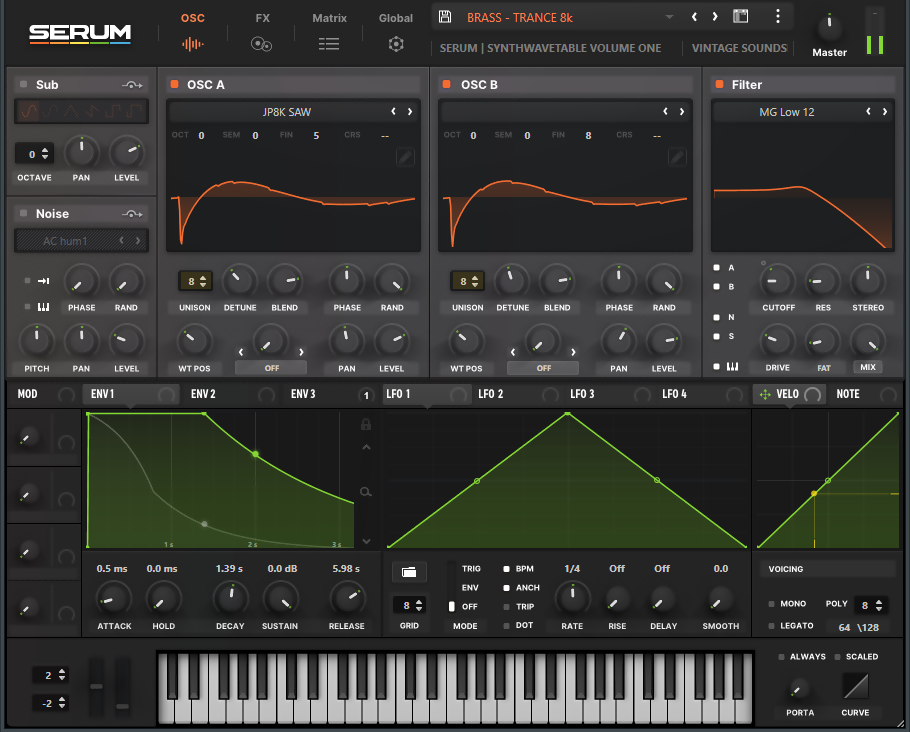Open the OSC B warp mode OFF menu
Screen dimensions: 910x732
coord(543,368)
